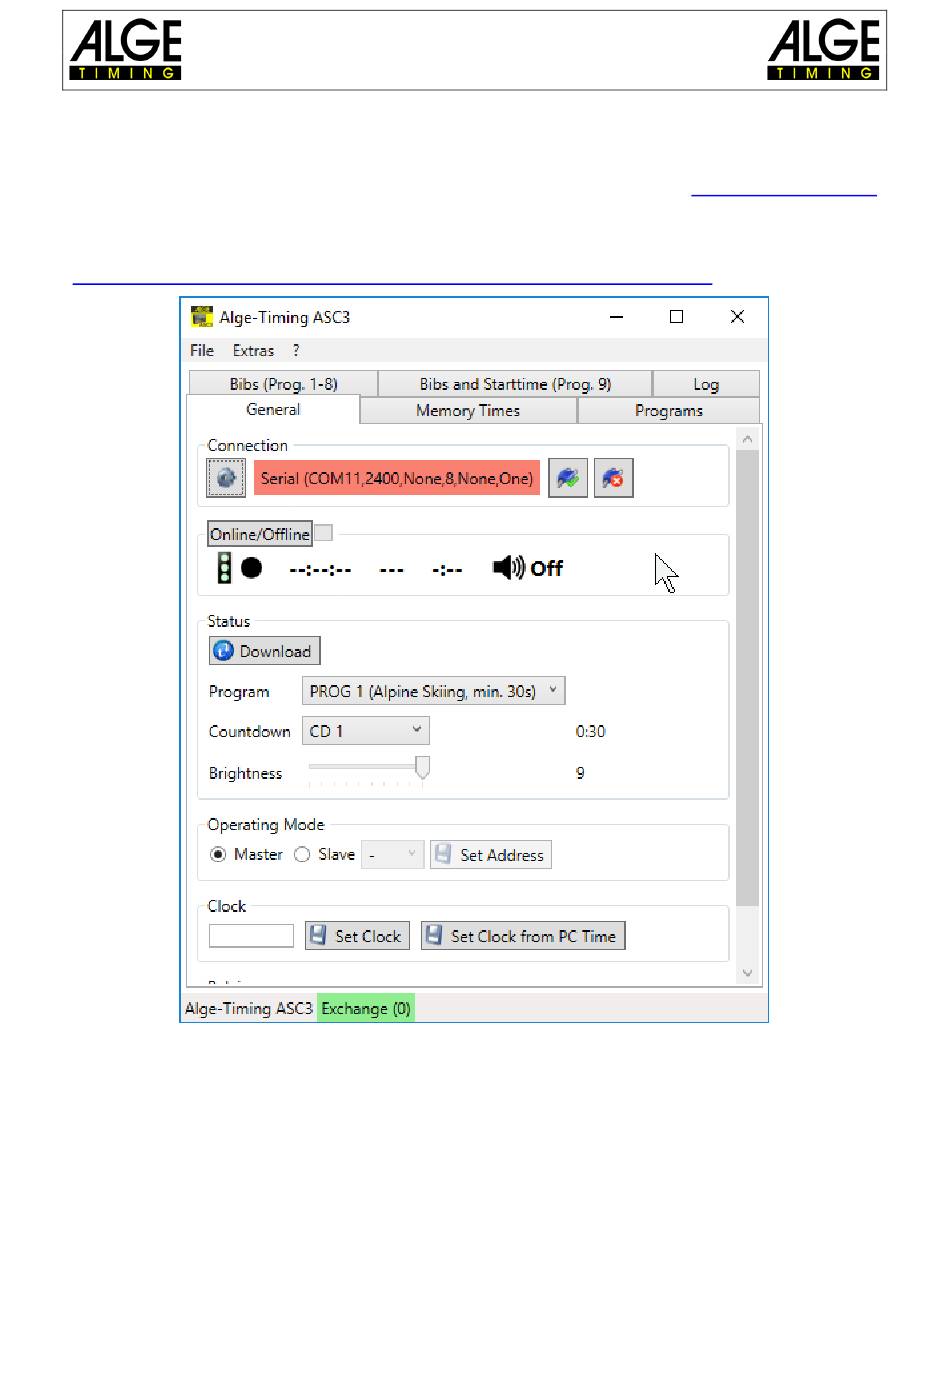Viewport: 950px width, 1387px height.
Task: Switch to the Programs tab
Action: click(669, 410)
